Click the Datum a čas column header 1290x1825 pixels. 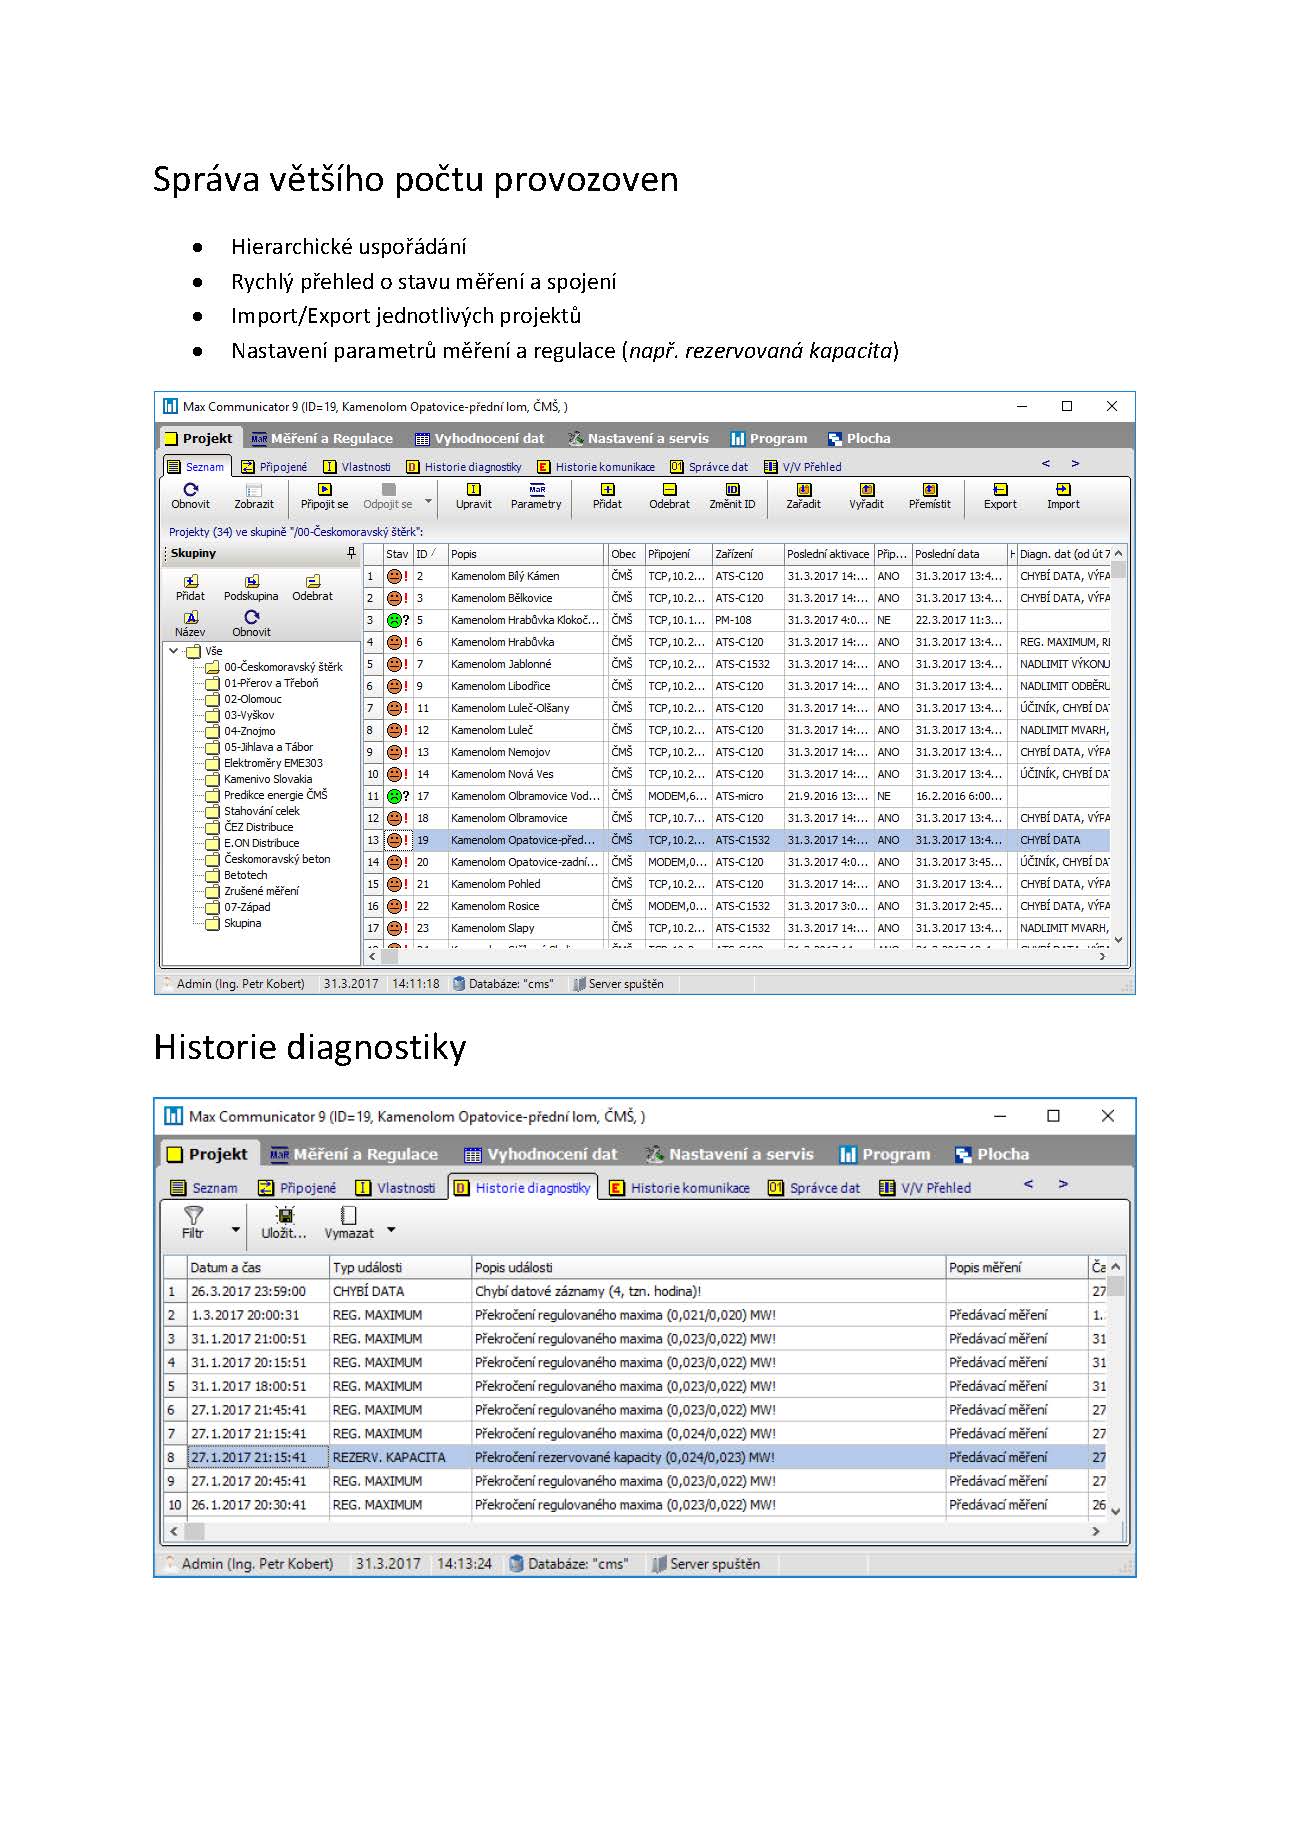click(x=258, y=1267)
